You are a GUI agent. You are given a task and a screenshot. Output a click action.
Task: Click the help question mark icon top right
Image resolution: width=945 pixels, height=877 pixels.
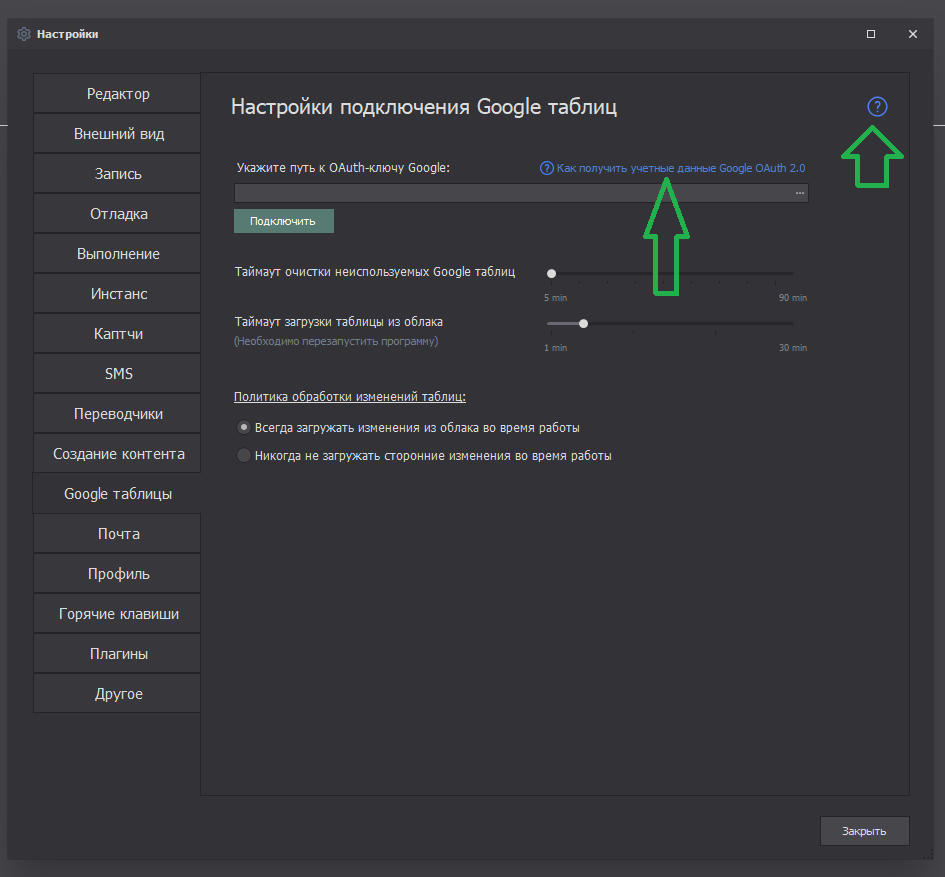click(877, 107)
